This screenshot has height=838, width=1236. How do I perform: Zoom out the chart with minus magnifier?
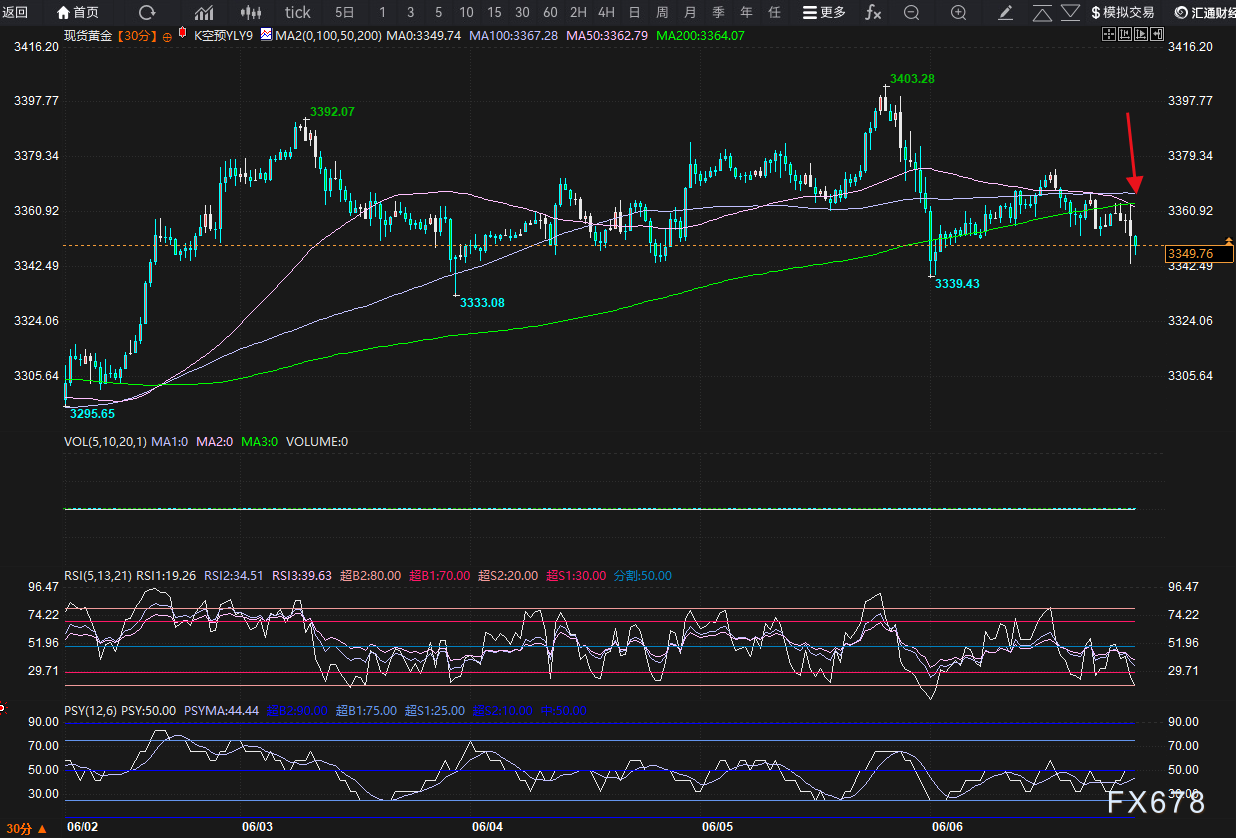(x=911, y=13)
